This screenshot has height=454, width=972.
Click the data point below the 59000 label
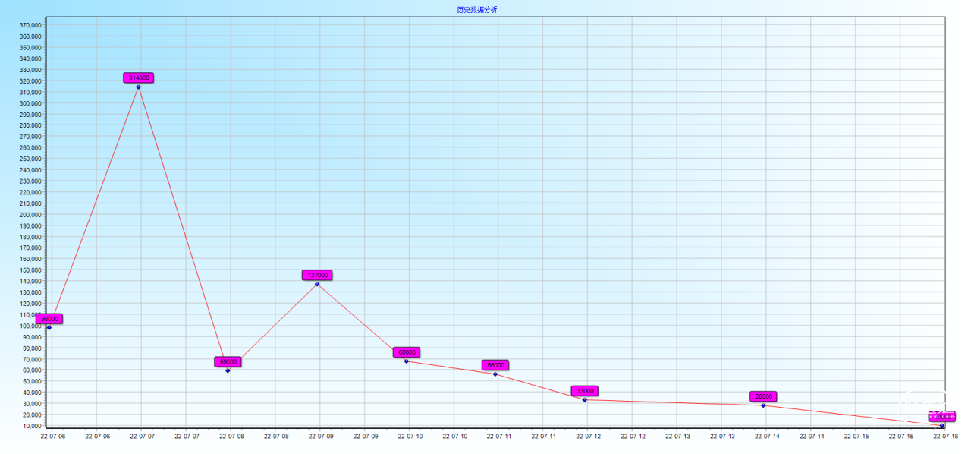pyautogui.click(x=227, y=370)
